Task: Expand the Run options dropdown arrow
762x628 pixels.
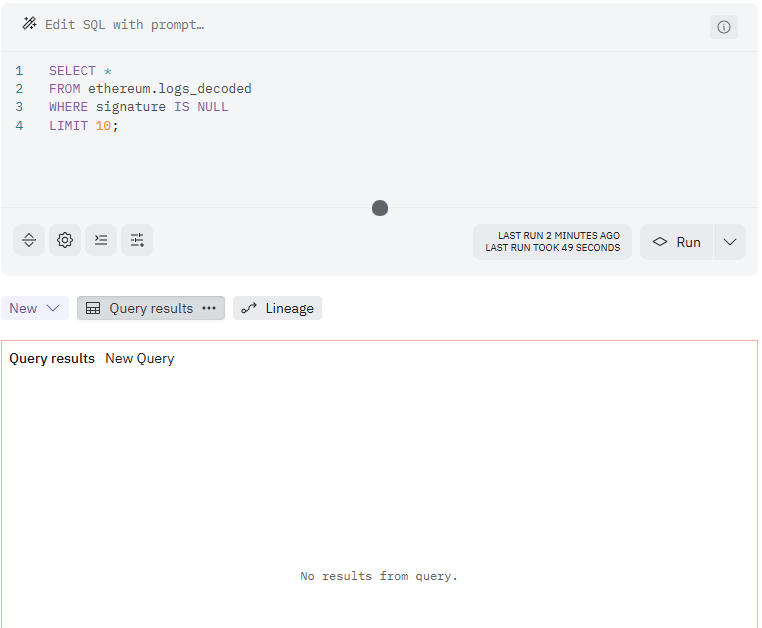Action: [730, 242]
